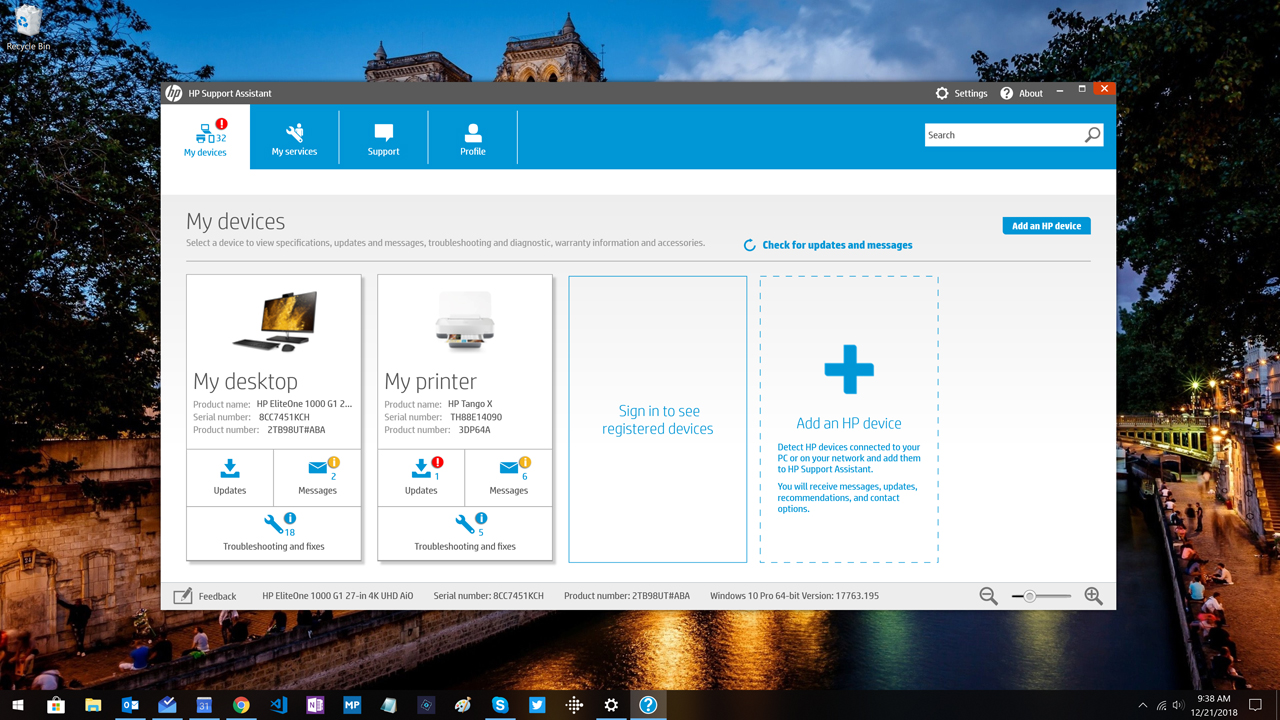
Task: Open Updates for My printer
Action: (421, 477)
